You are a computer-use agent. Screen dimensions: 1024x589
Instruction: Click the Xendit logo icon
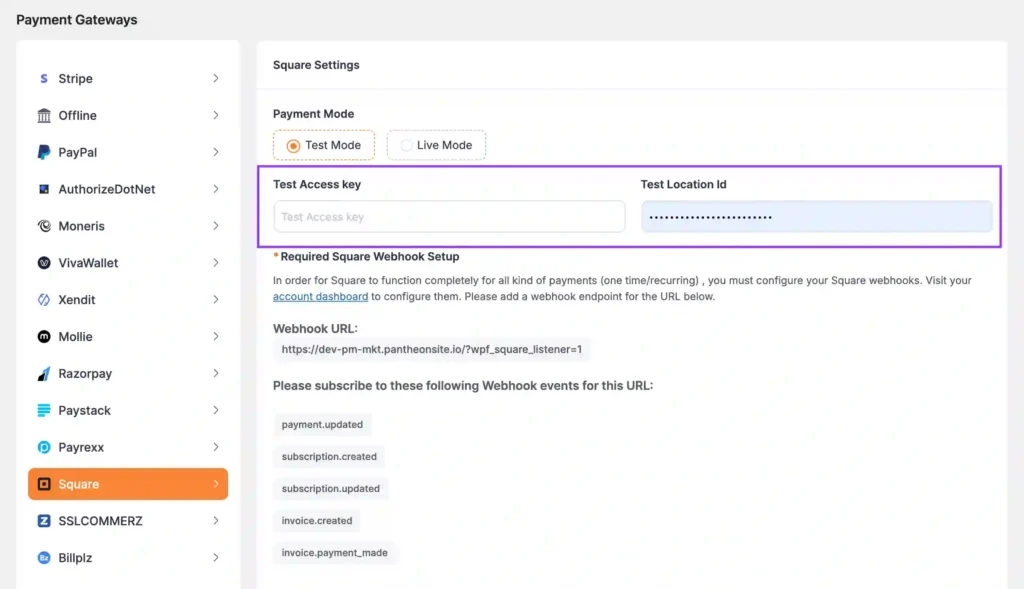44,300
